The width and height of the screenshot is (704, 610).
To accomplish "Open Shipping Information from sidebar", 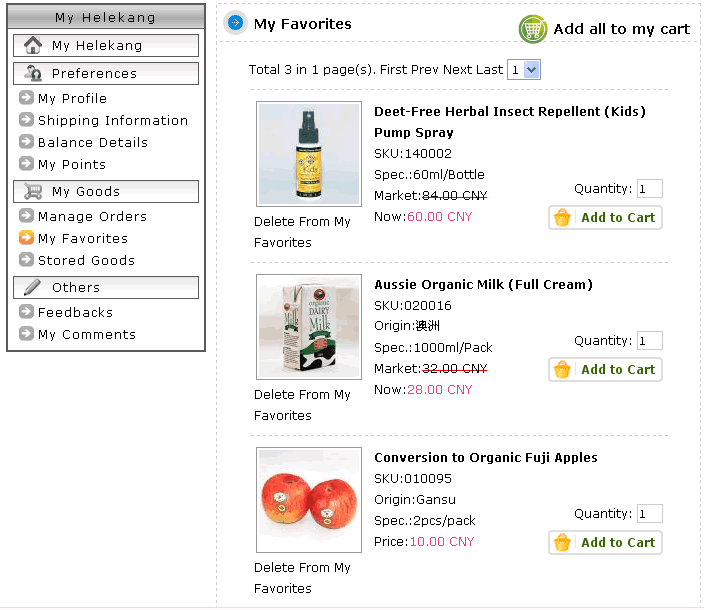I will click(113, 120).
